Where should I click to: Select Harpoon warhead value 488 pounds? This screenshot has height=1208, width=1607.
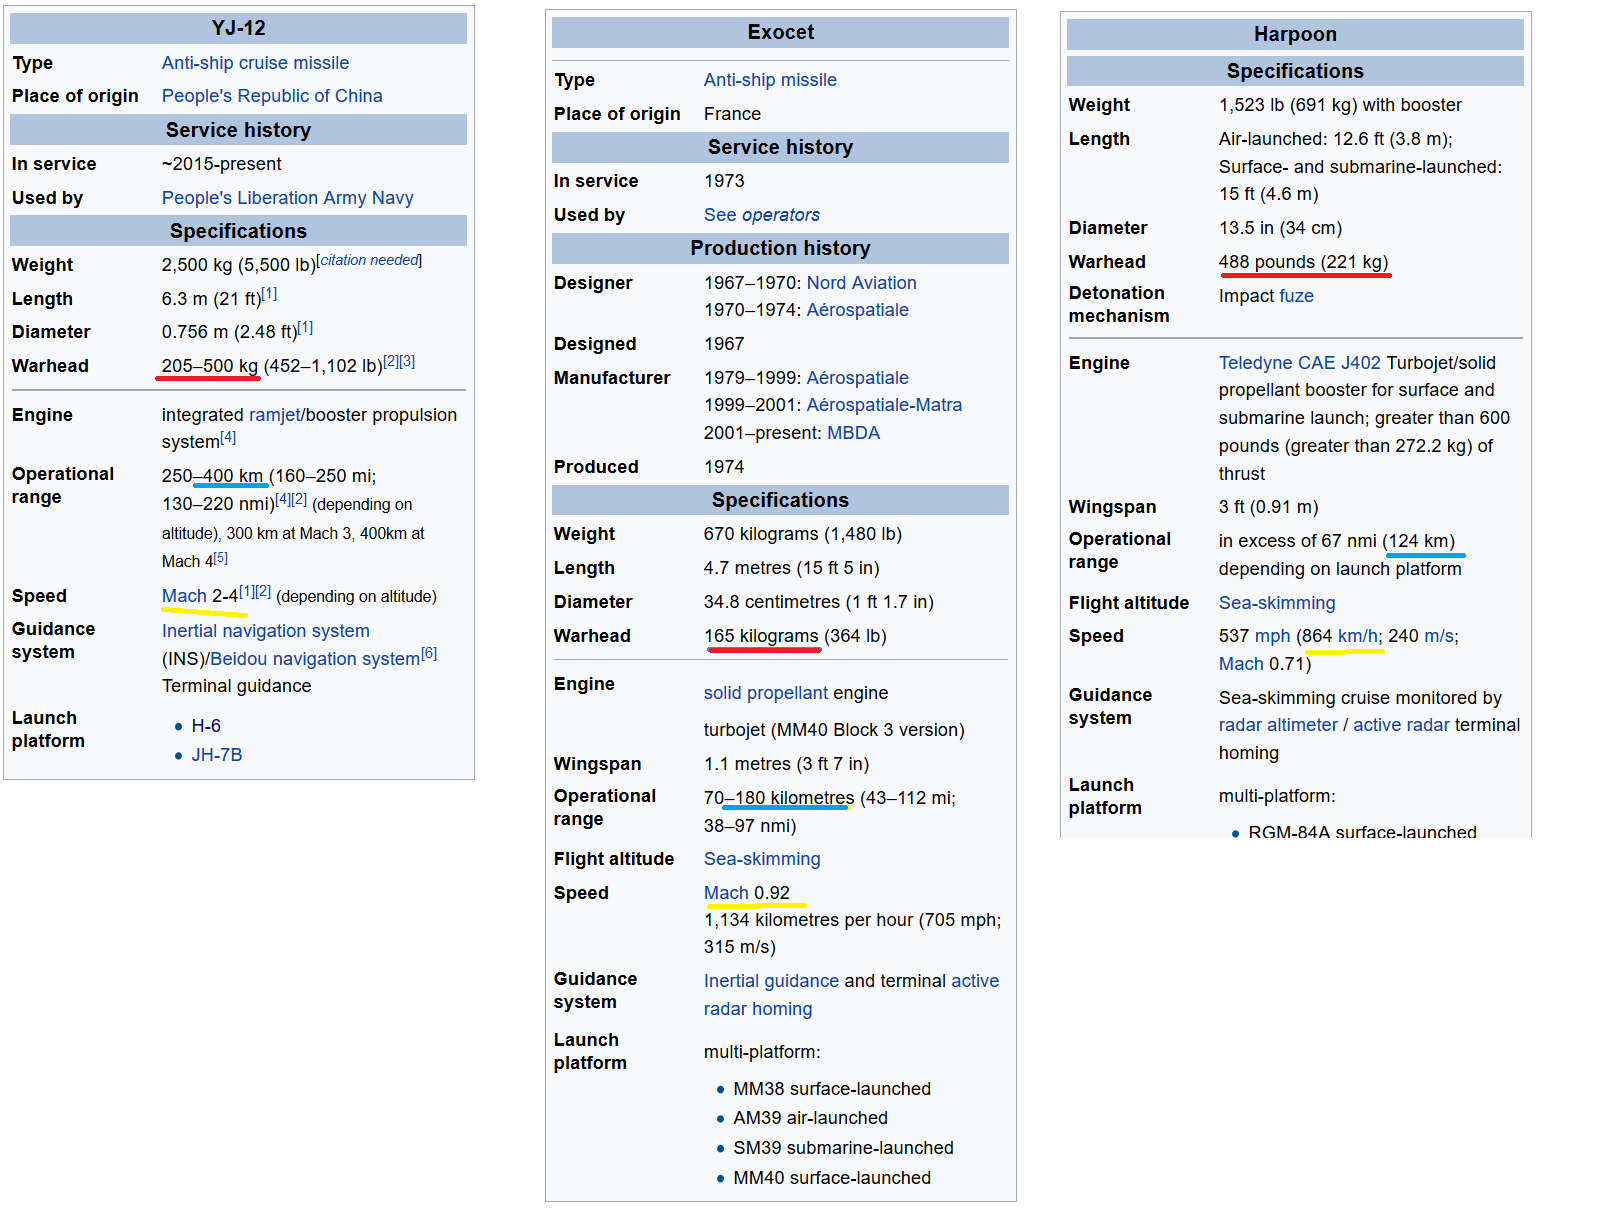(1267, 262)
